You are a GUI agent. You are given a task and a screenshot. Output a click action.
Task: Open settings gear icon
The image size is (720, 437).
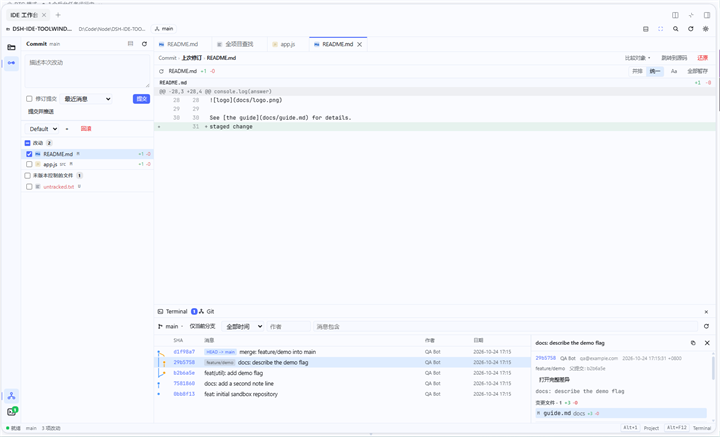(706, 29)
